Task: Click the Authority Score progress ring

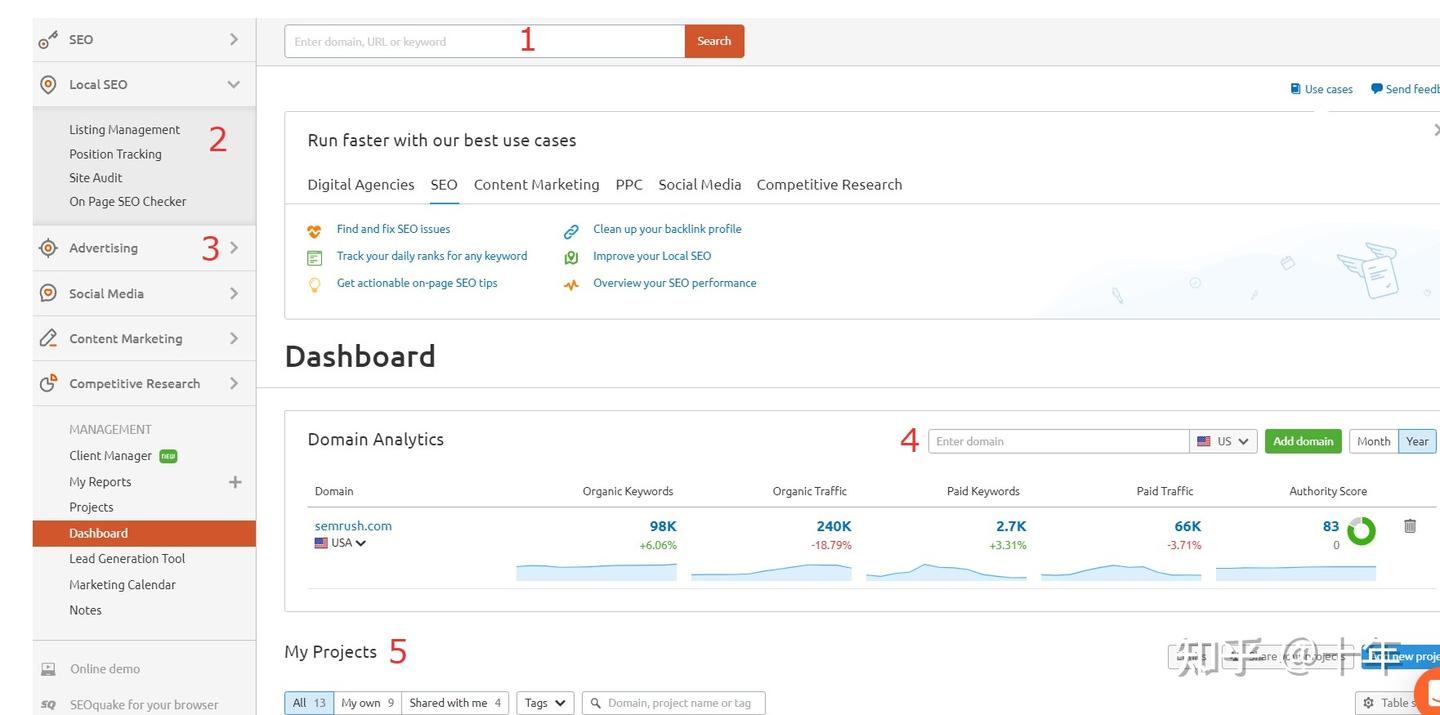Action: (1360, 531)
